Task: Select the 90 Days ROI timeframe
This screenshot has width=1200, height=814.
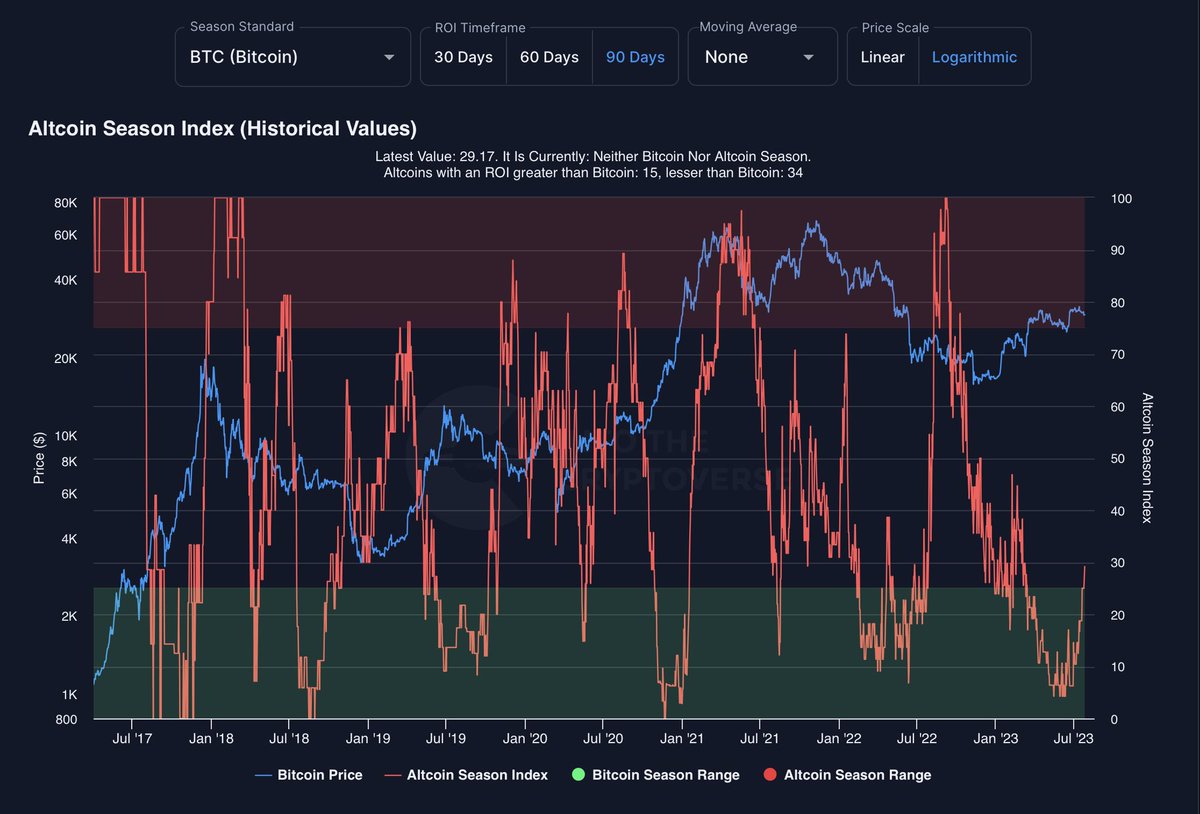Action: (635, 57)
